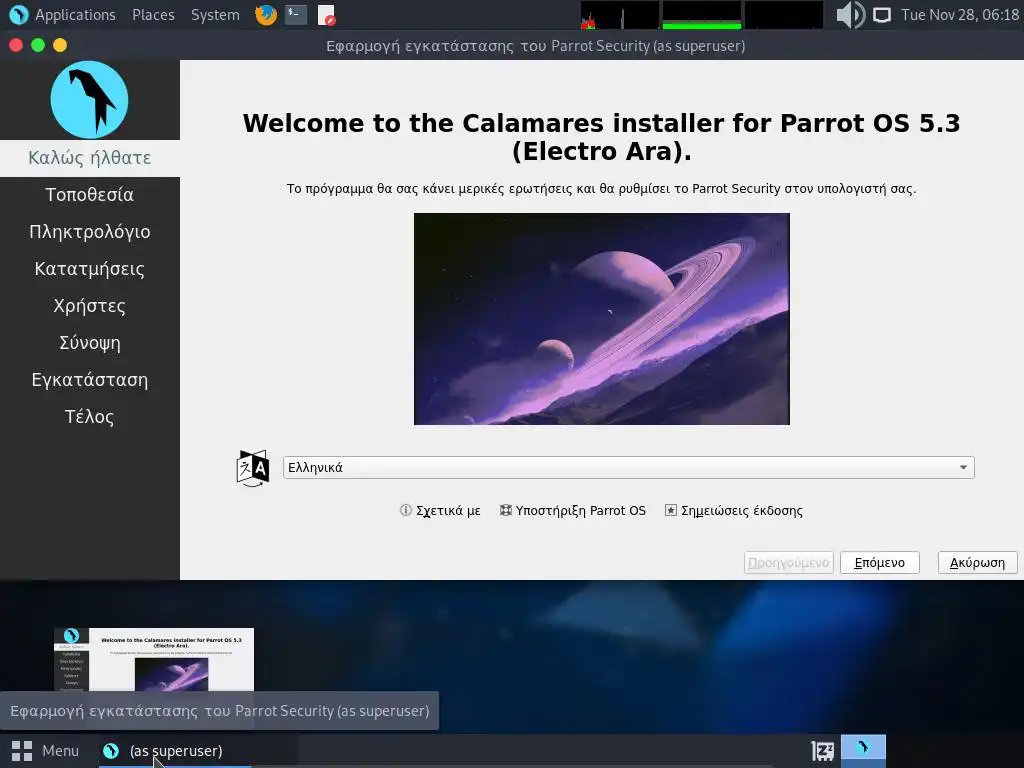Click the window title text
This screenshot has width=1024, height=768.
tap(536, 46)
